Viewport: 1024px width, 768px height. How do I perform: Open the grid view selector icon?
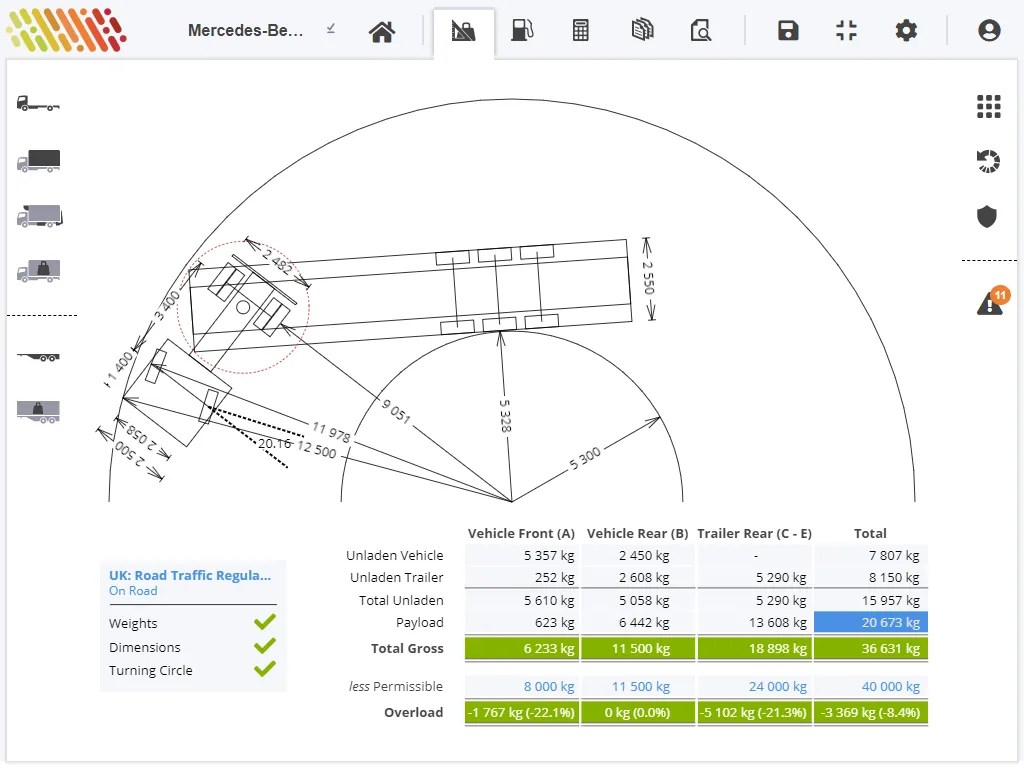click(x=988, y=106)
